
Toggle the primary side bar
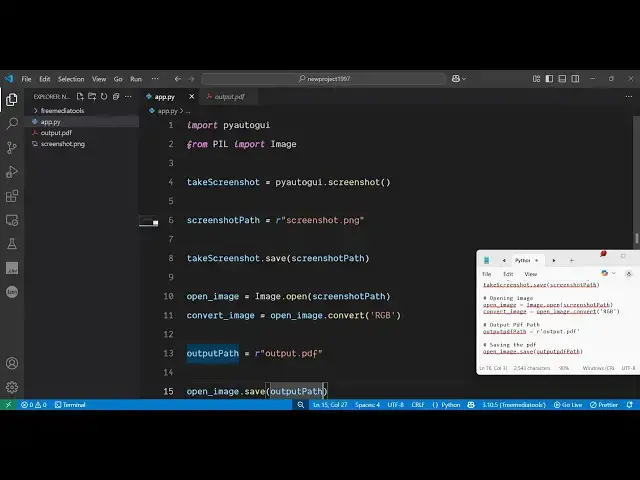click(x=549, y=79)
